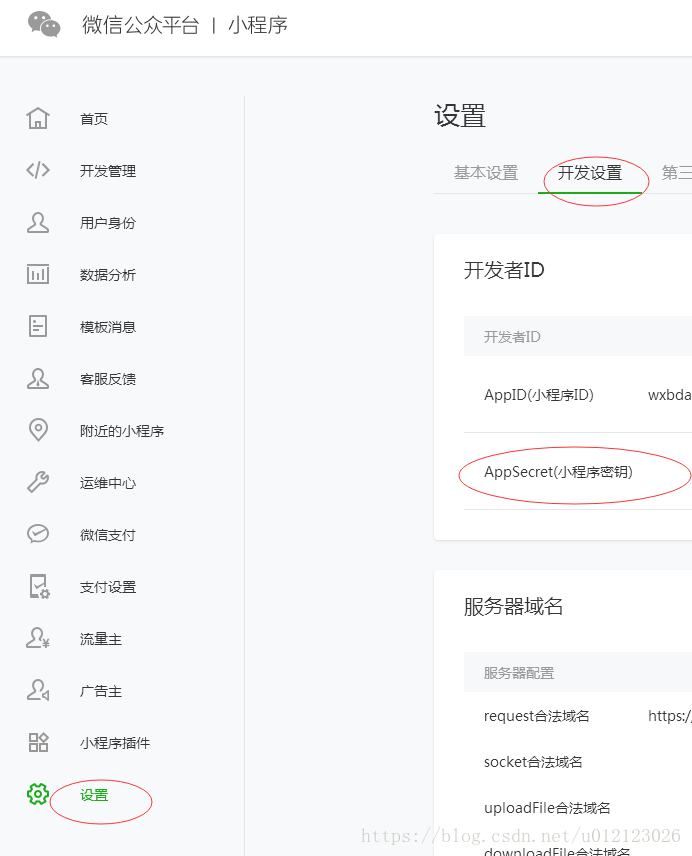692x856 pixels.
Task: Click the advertiser icon for 广告主
Action: tap(38, 690)
